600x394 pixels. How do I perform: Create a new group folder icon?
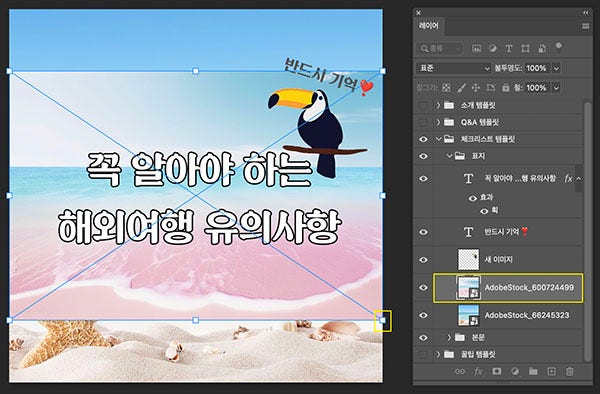533,371
